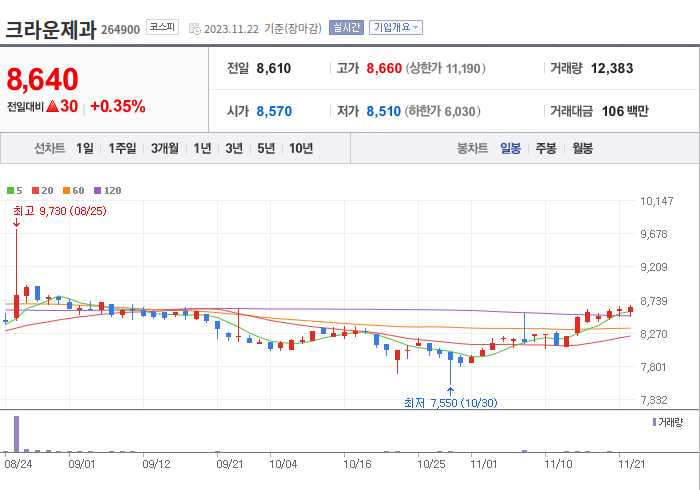Click the 11/21 date axis label
This screenshot has height=490, width=700.
click(x=632, y=464)
